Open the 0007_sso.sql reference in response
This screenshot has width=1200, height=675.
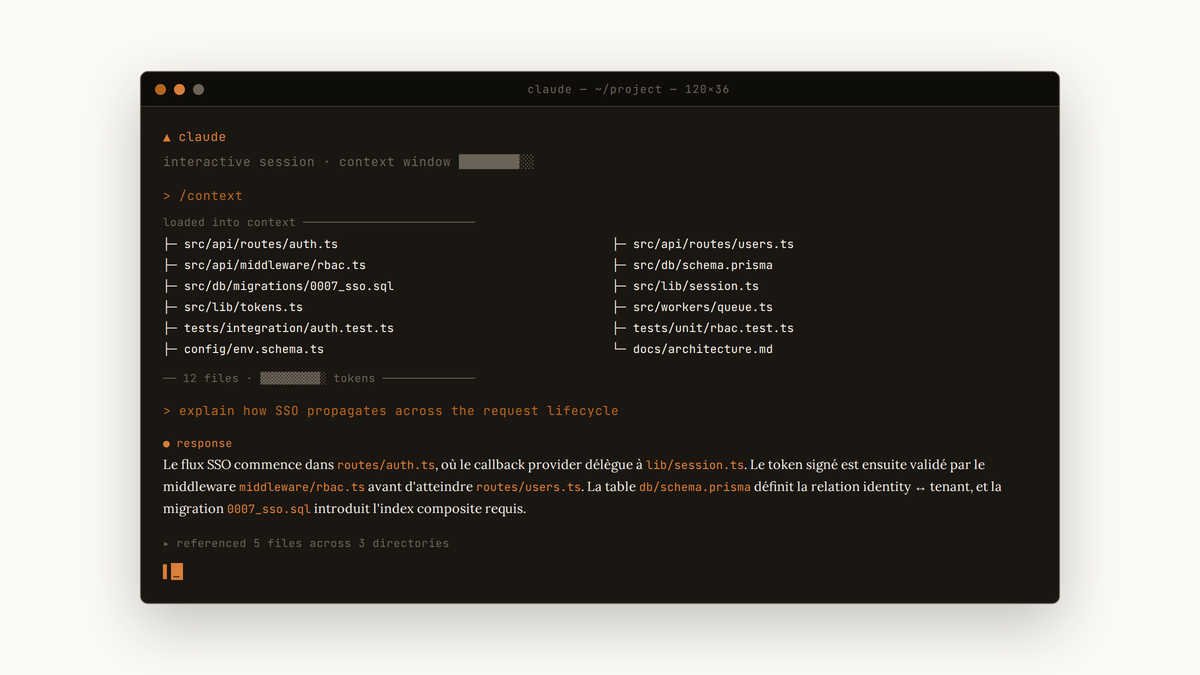[269, 510]
